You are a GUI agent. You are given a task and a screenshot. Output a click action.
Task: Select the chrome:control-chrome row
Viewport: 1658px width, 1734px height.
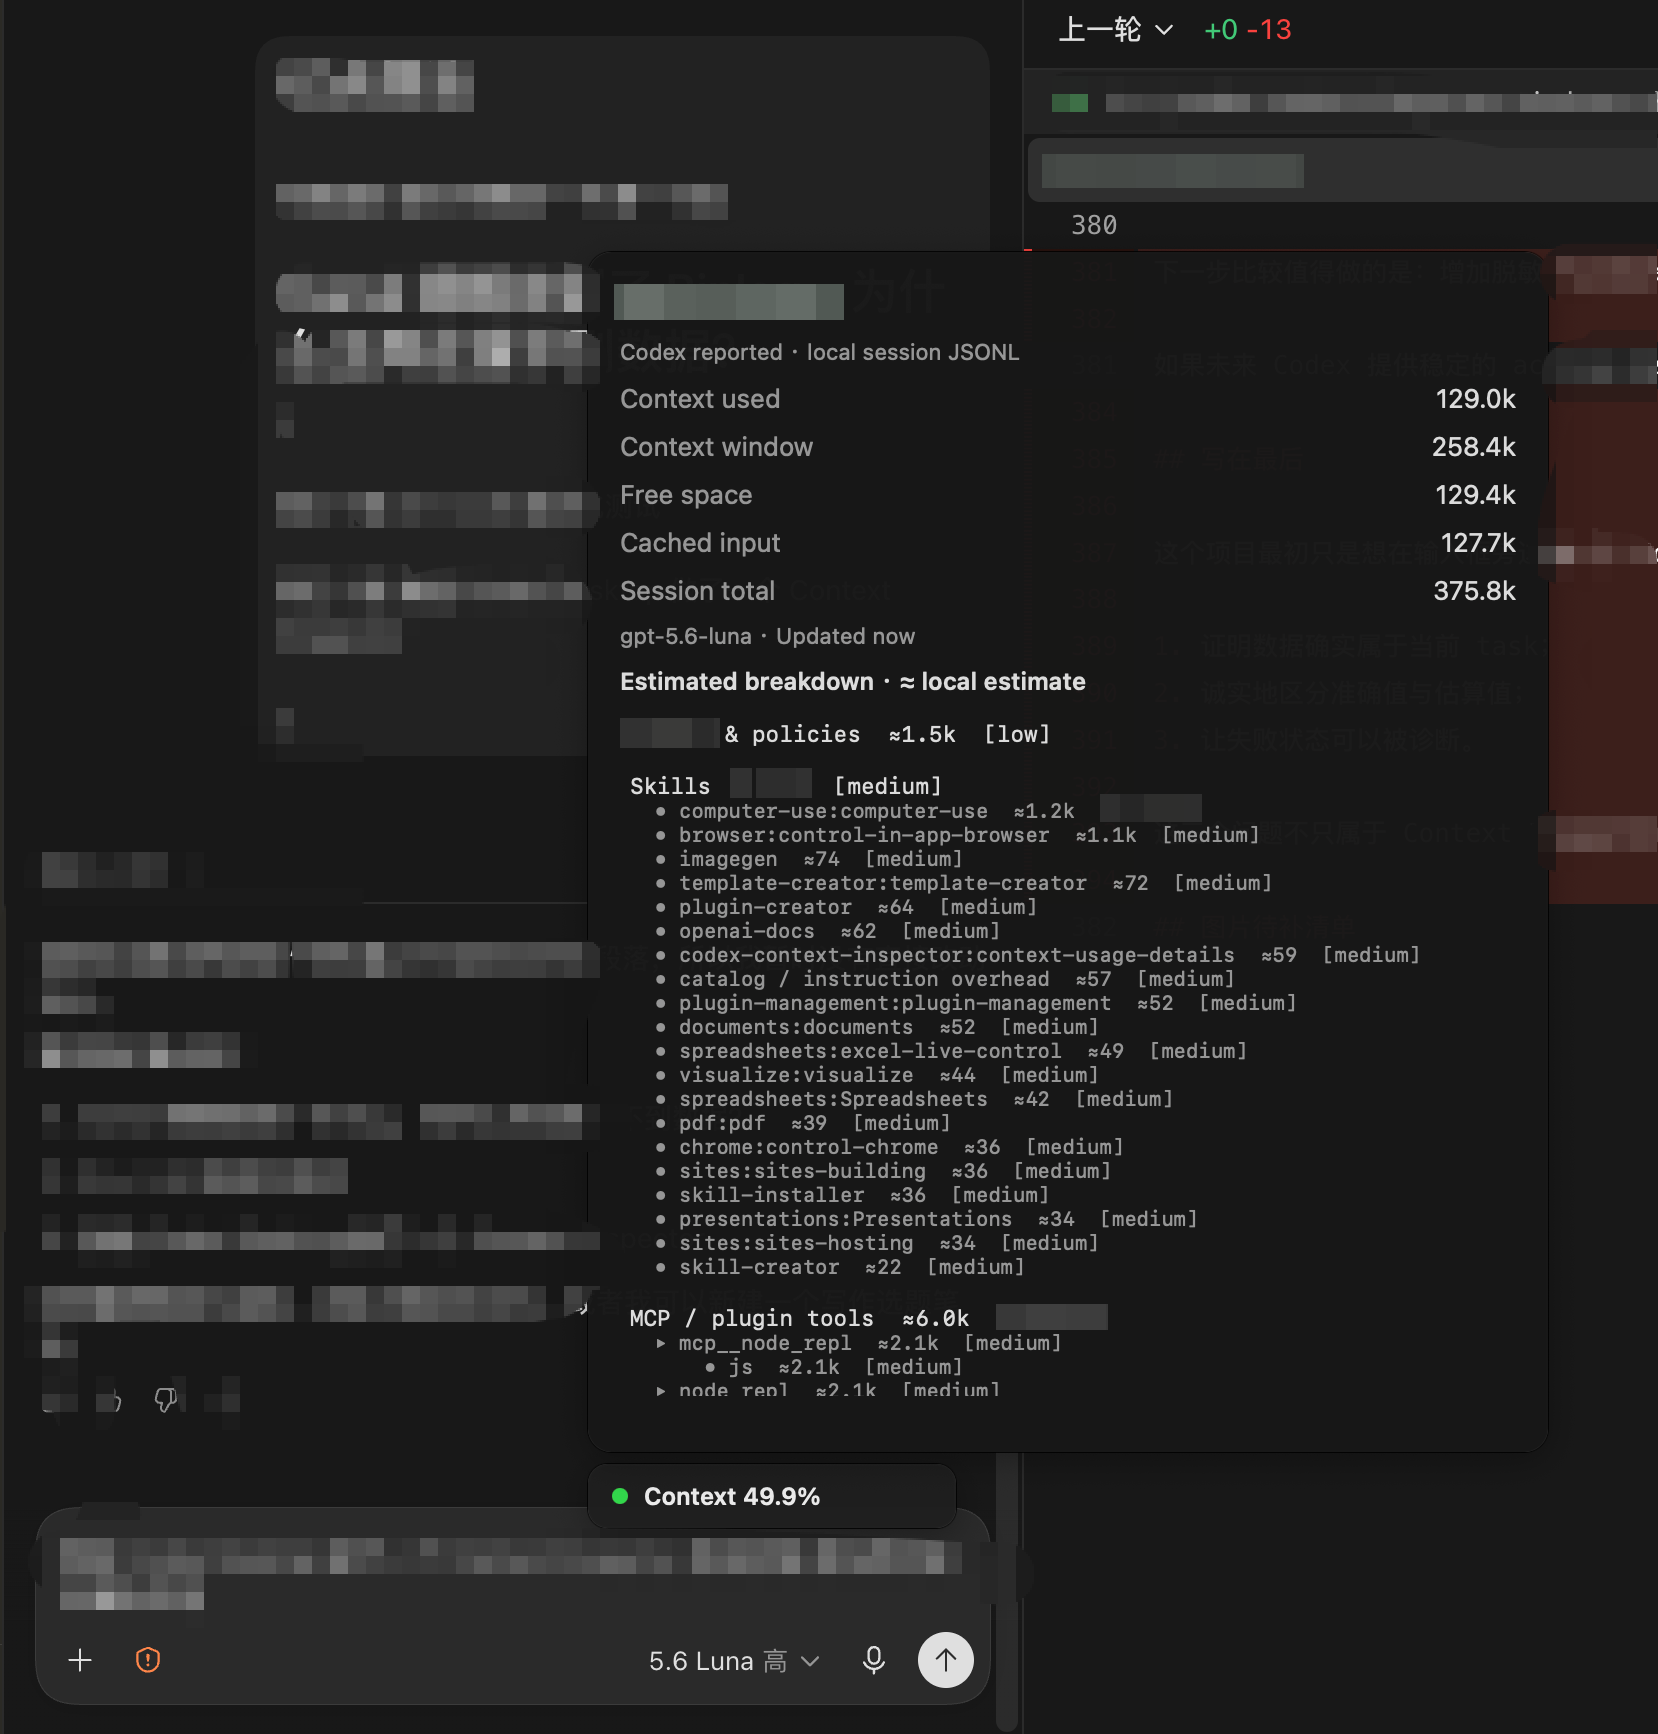(889, 1147)
